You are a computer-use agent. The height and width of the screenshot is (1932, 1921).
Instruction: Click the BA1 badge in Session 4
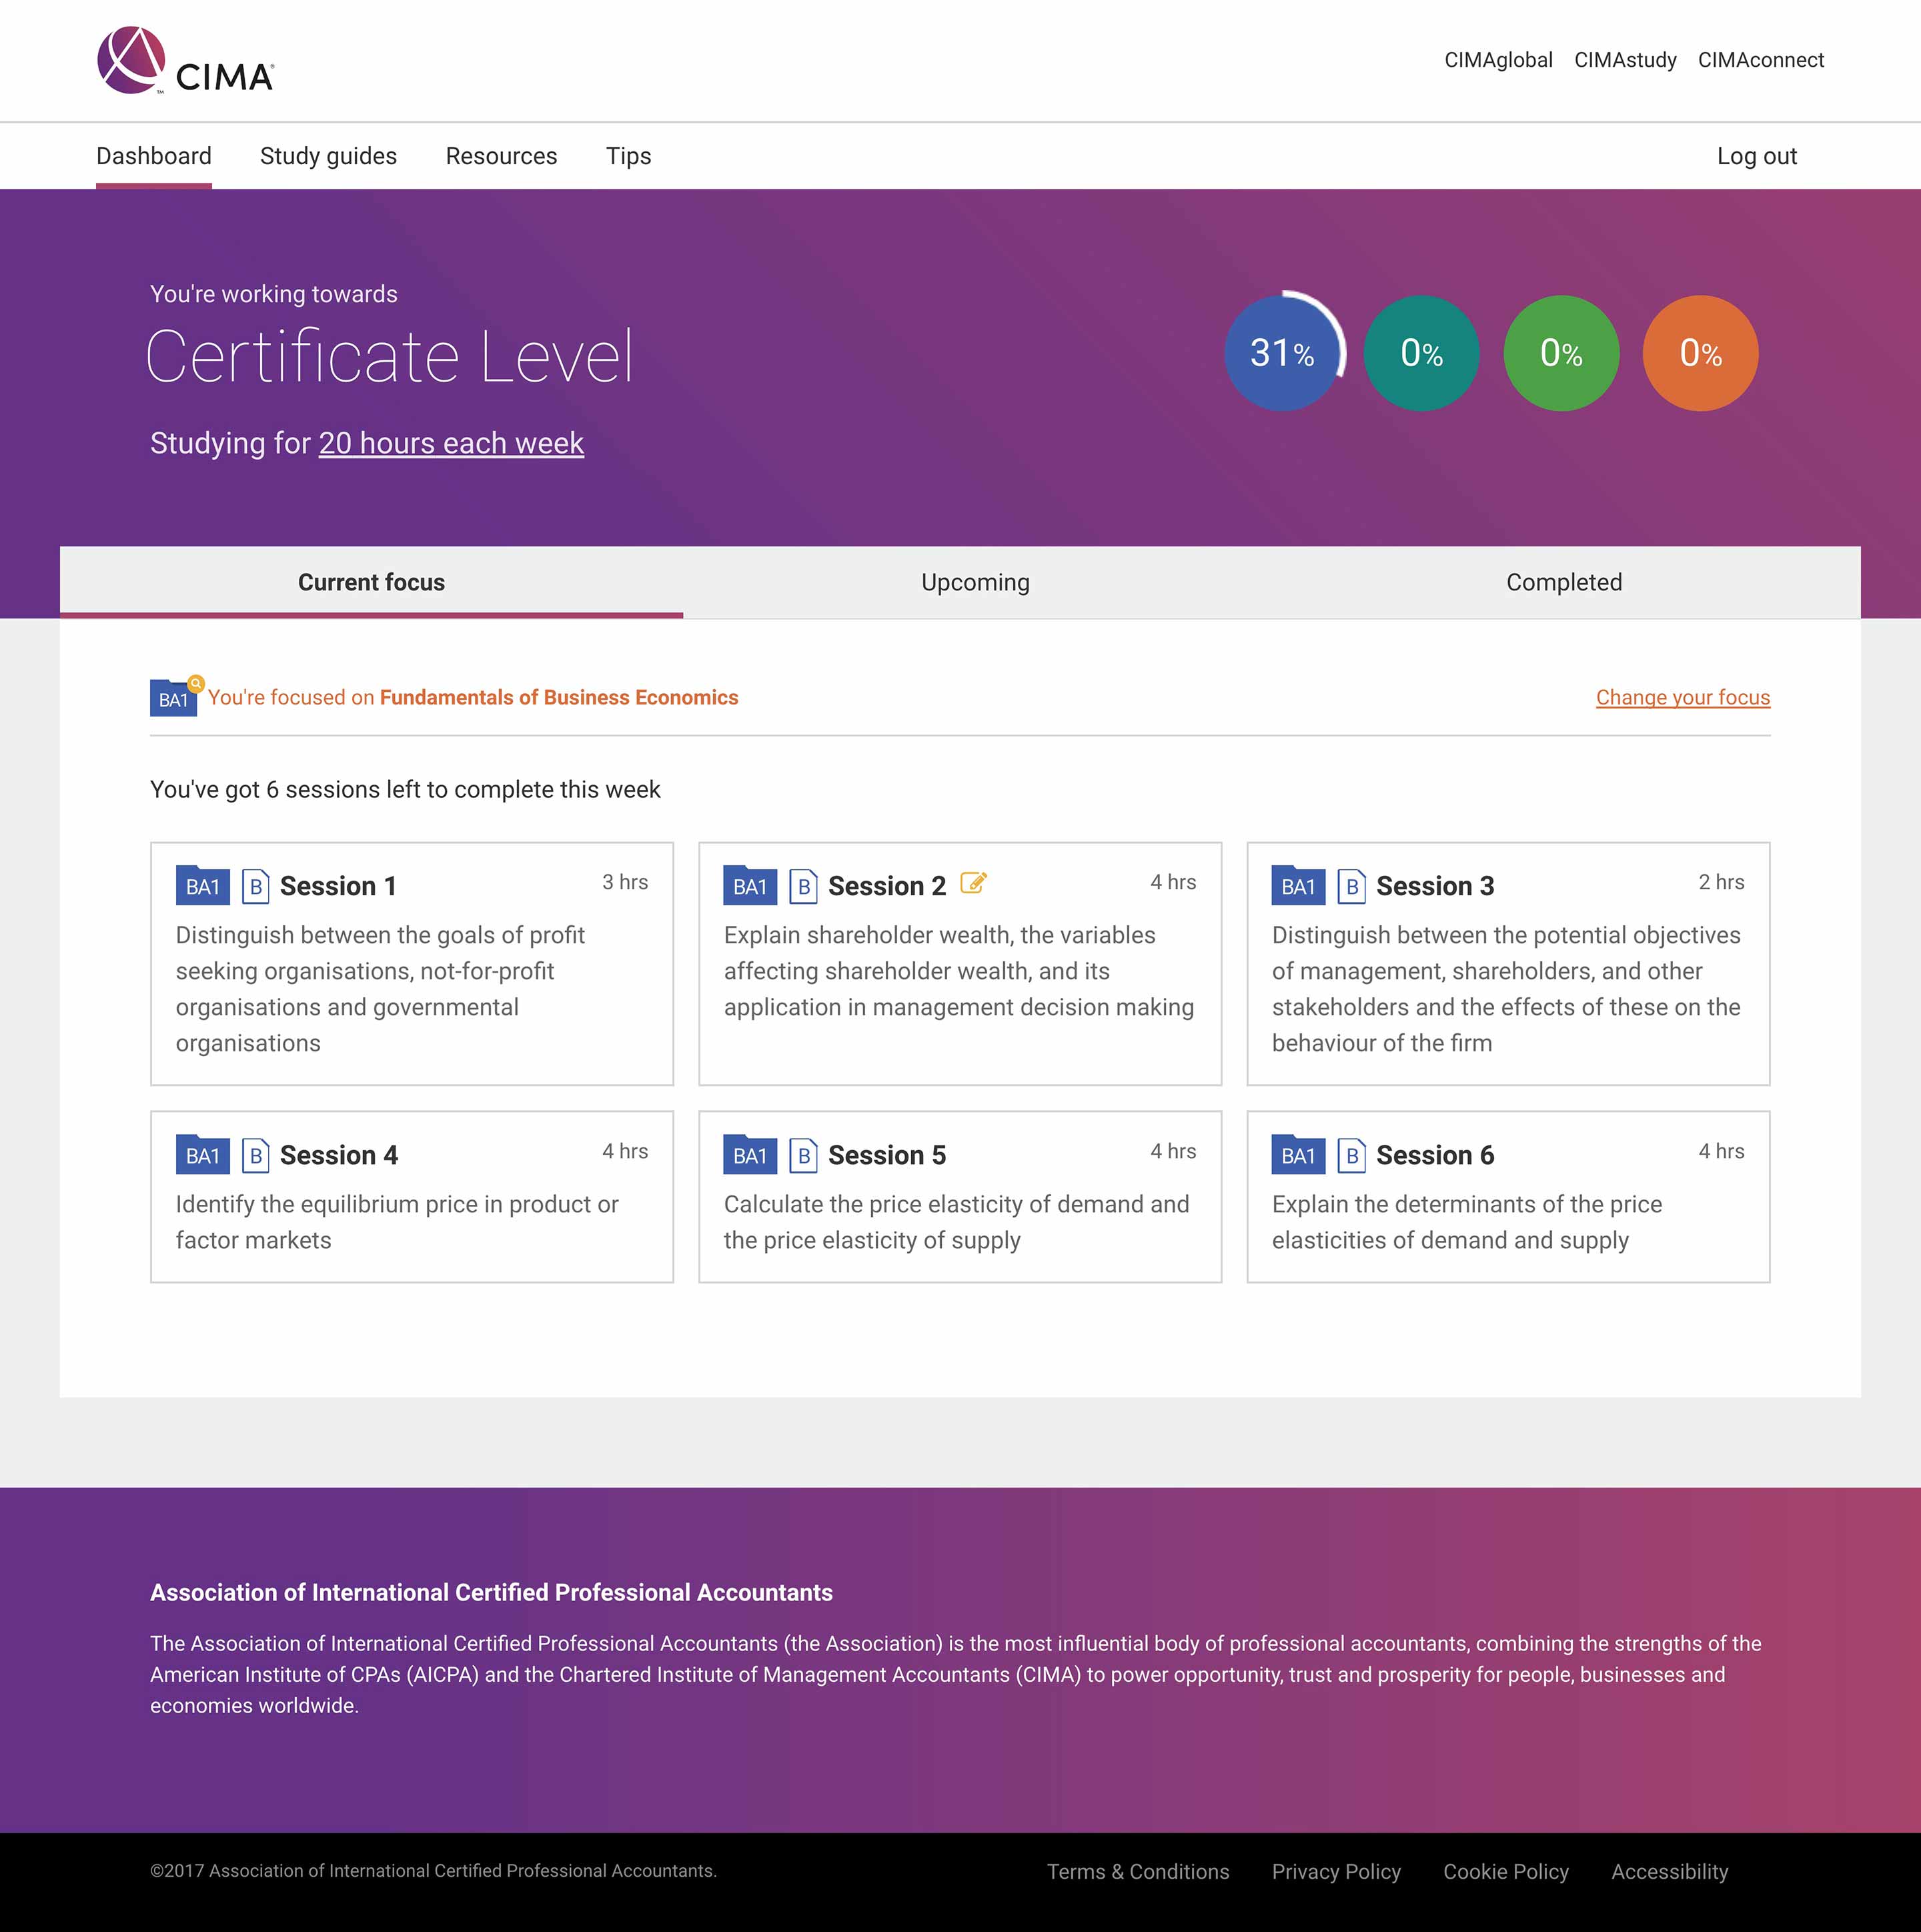(203, 1155)
